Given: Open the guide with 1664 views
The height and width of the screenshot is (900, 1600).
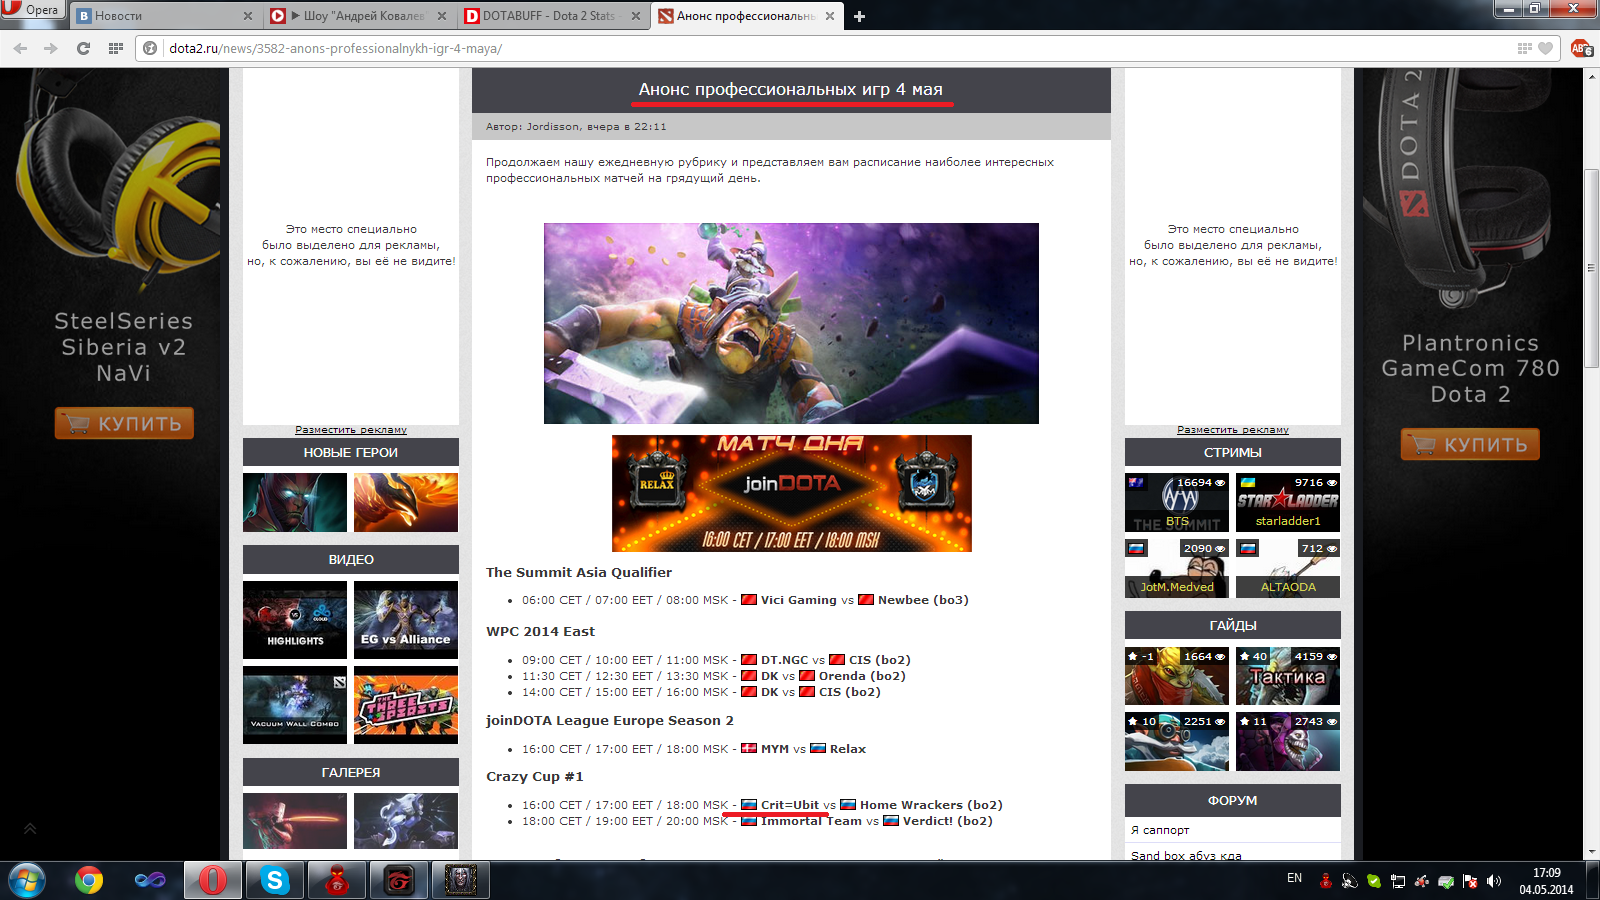Looking at the screenshot, I should coord(1177,676).
